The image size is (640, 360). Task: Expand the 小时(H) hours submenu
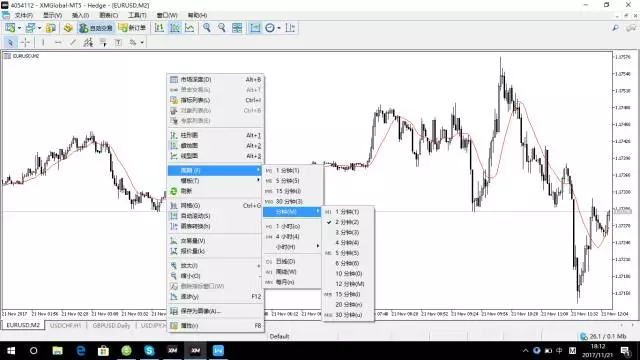tap(292, 247)
